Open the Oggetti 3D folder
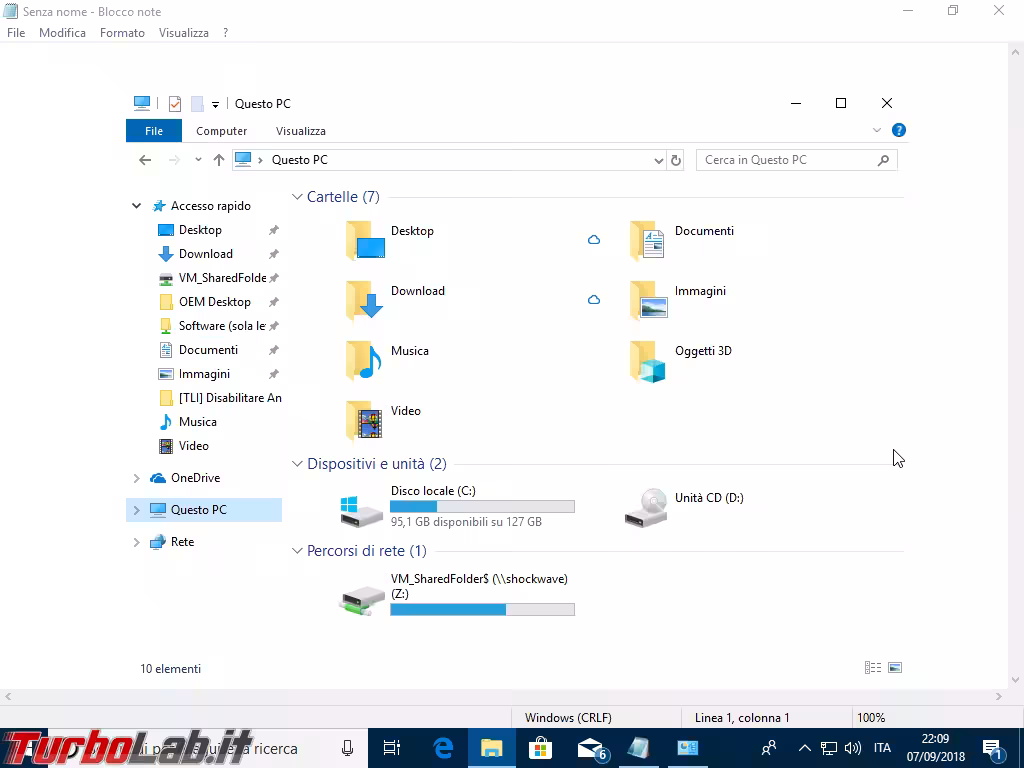The width and height of the screenshot is (1024, 768). 648,361
